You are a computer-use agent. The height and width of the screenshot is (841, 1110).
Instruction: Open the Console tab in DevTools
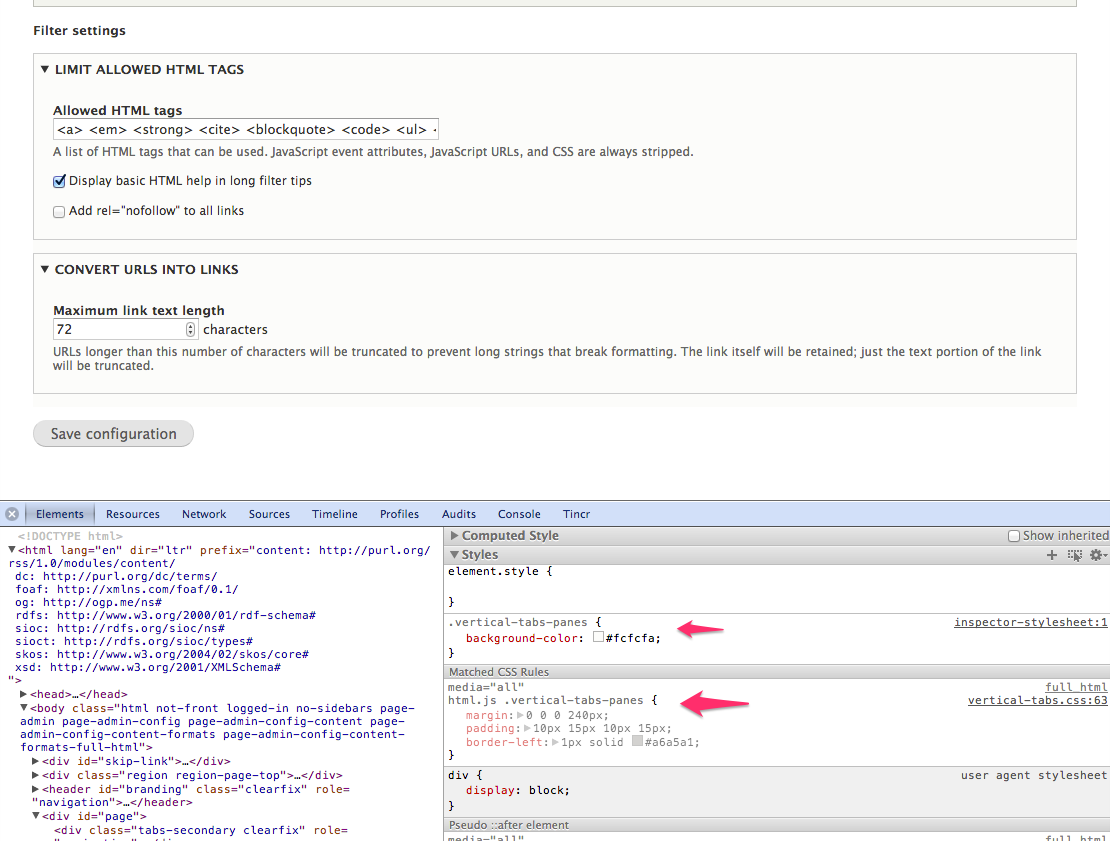518,513
